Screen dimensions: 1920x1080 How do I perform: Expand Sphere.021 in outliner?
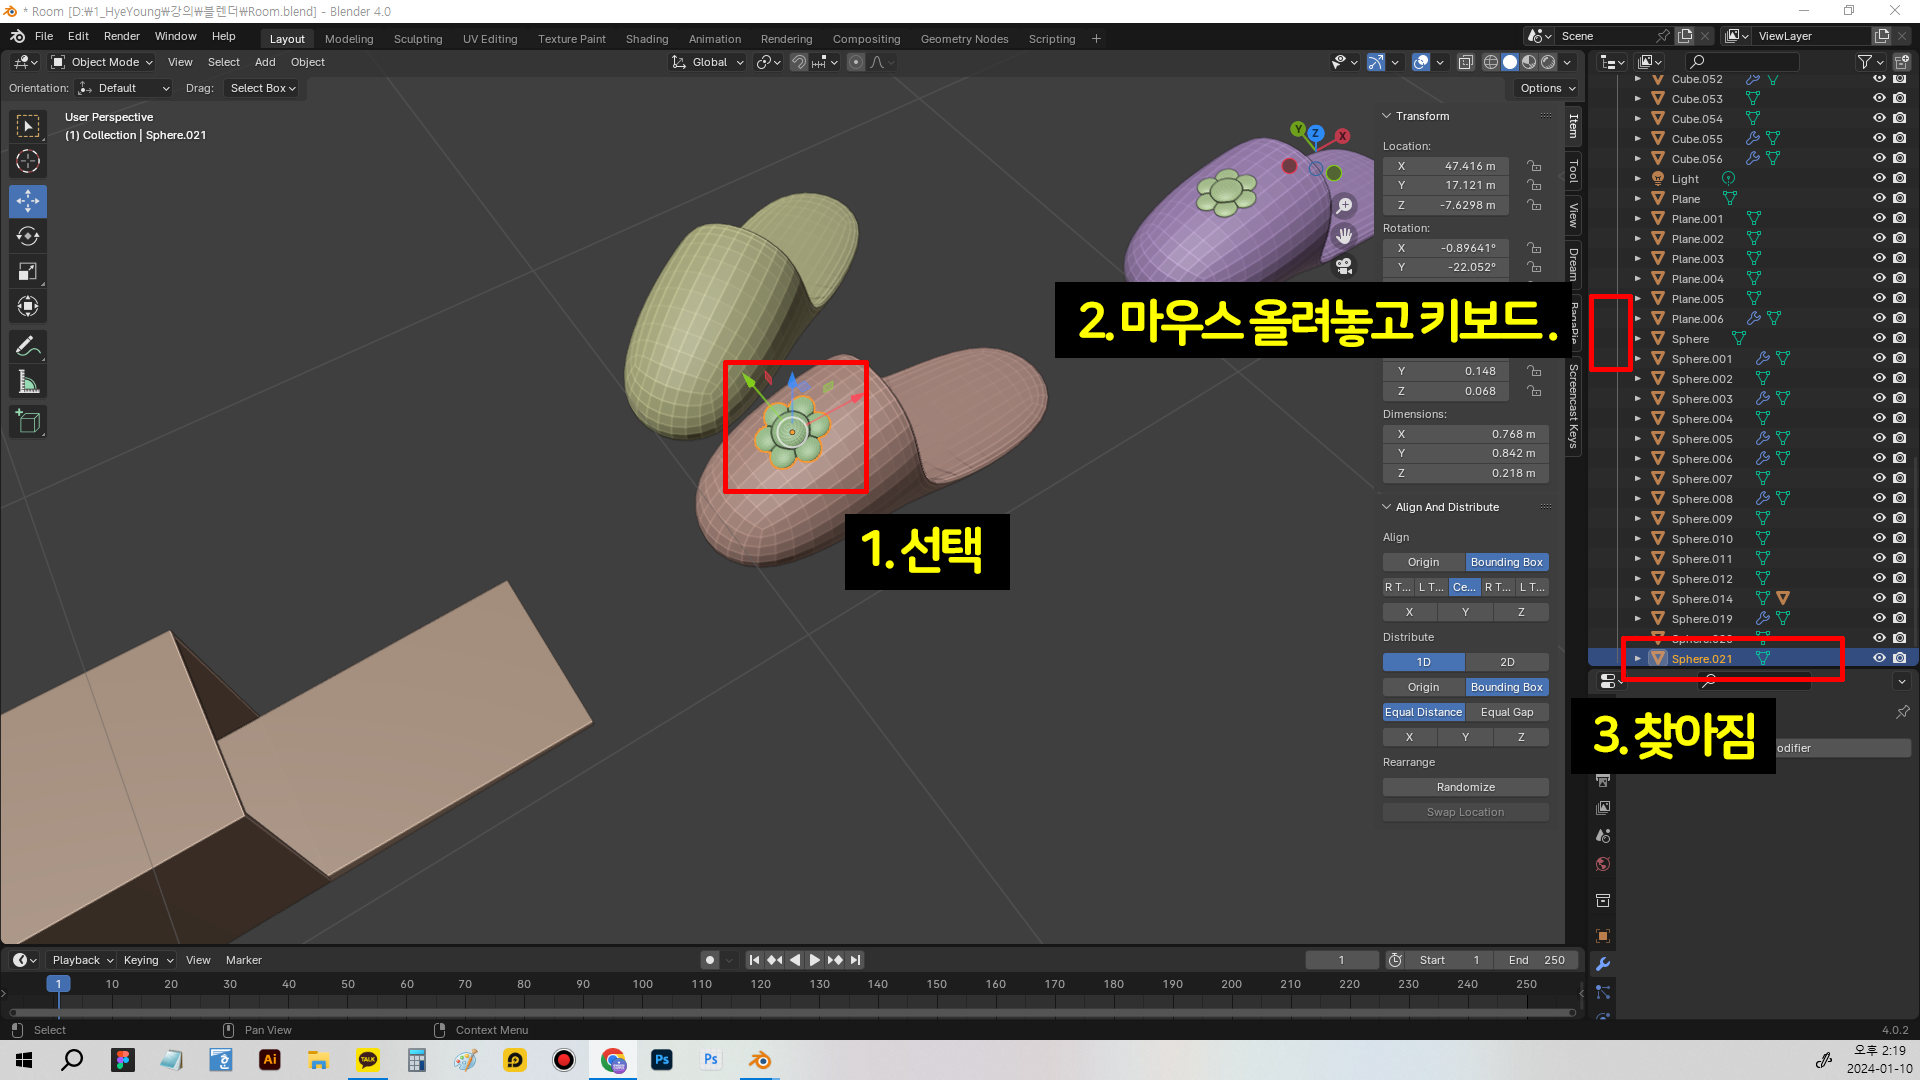(x=1637, y=658)
